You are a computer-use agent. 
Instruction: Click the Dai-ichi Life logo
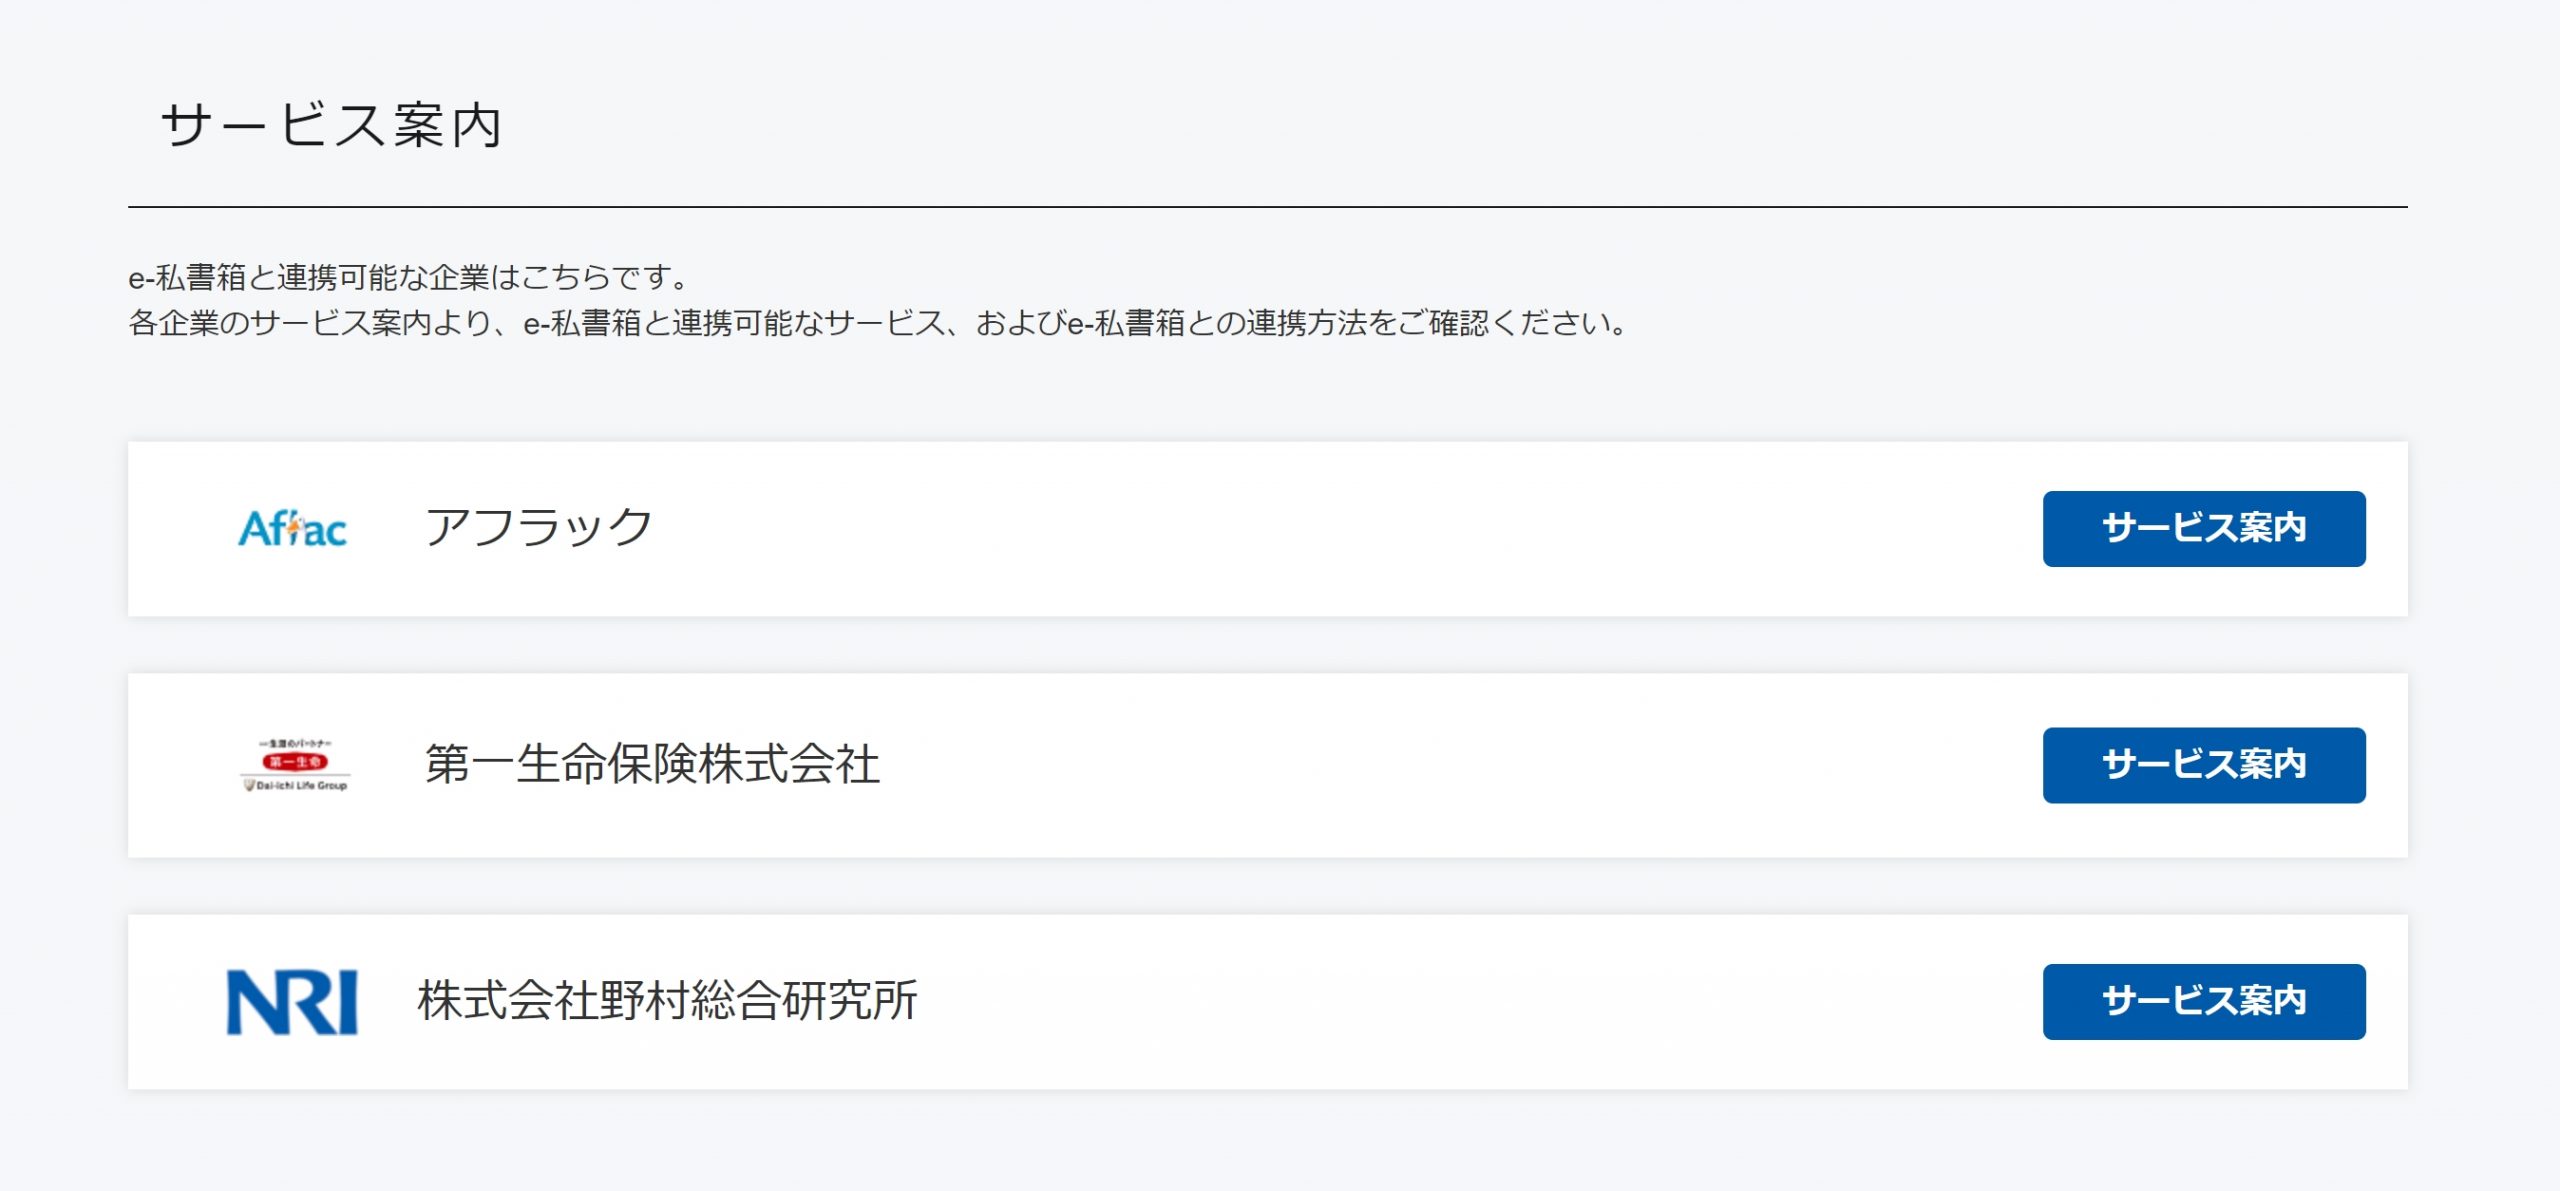click(x=295, y=766)
